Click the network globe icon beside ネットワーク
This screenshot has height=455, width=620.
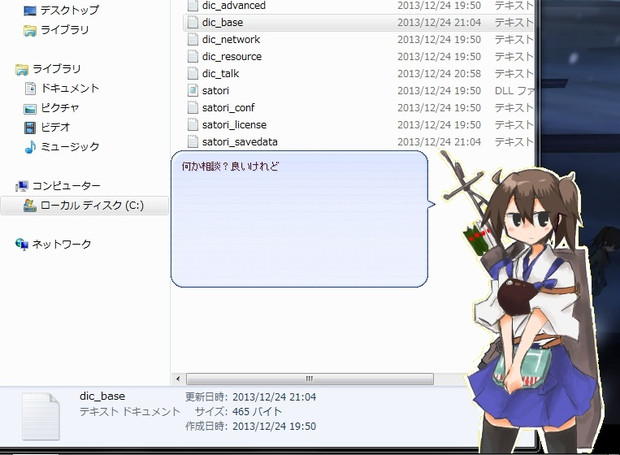coord(22,244)
